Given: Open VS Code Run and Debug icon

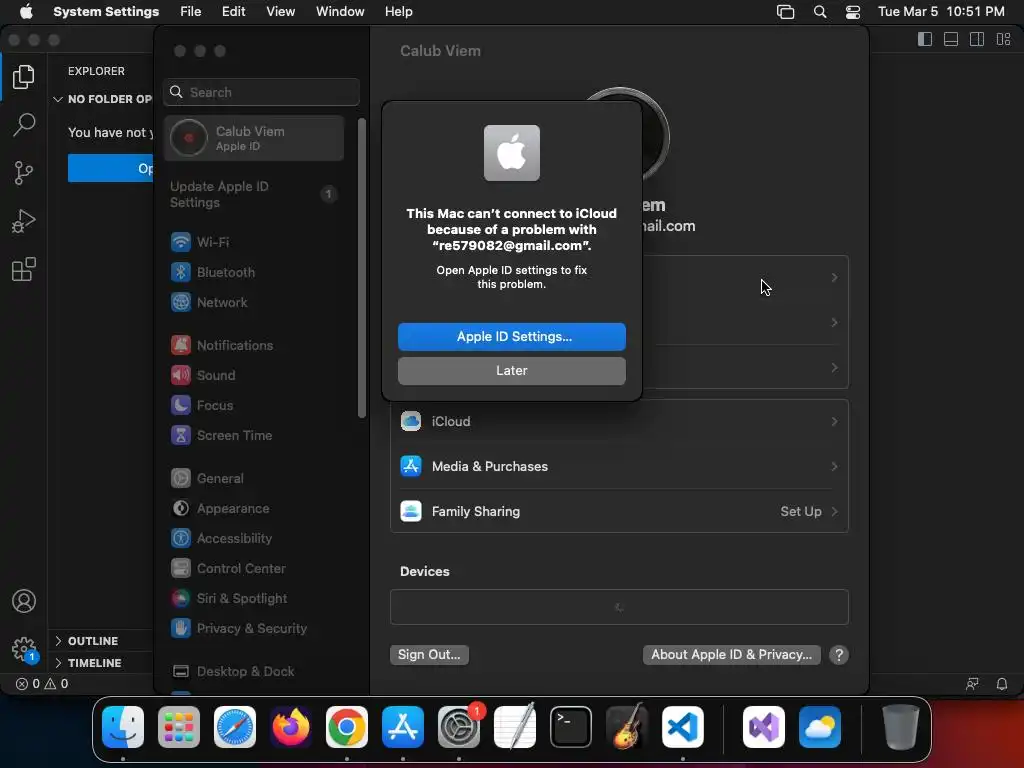Looking at the screenshot, I should pyautogui.click(x=24, y=221).
